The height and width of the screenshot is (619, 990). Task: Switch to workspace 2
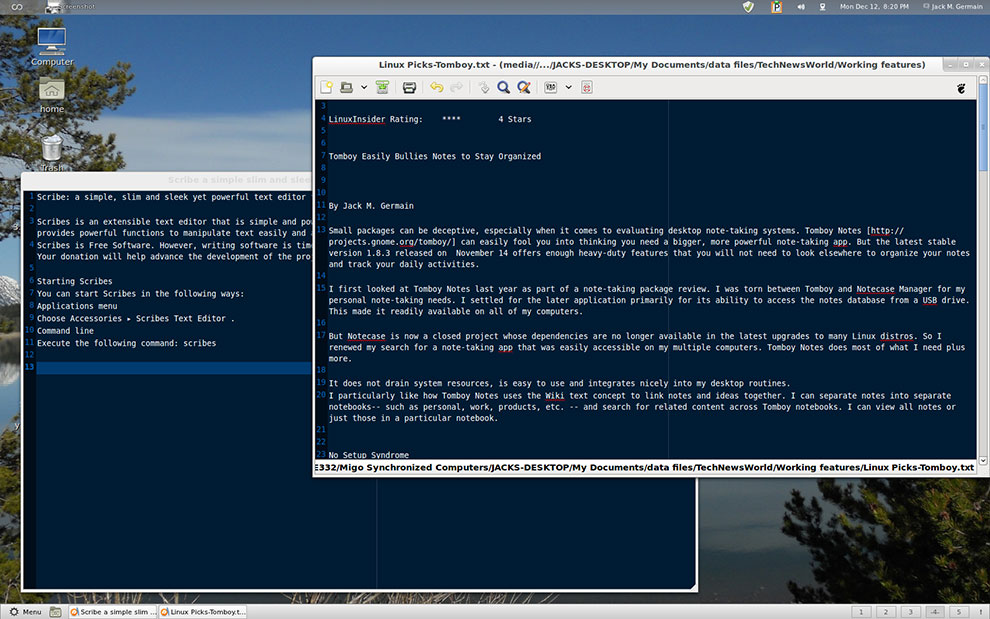[886, 611]
